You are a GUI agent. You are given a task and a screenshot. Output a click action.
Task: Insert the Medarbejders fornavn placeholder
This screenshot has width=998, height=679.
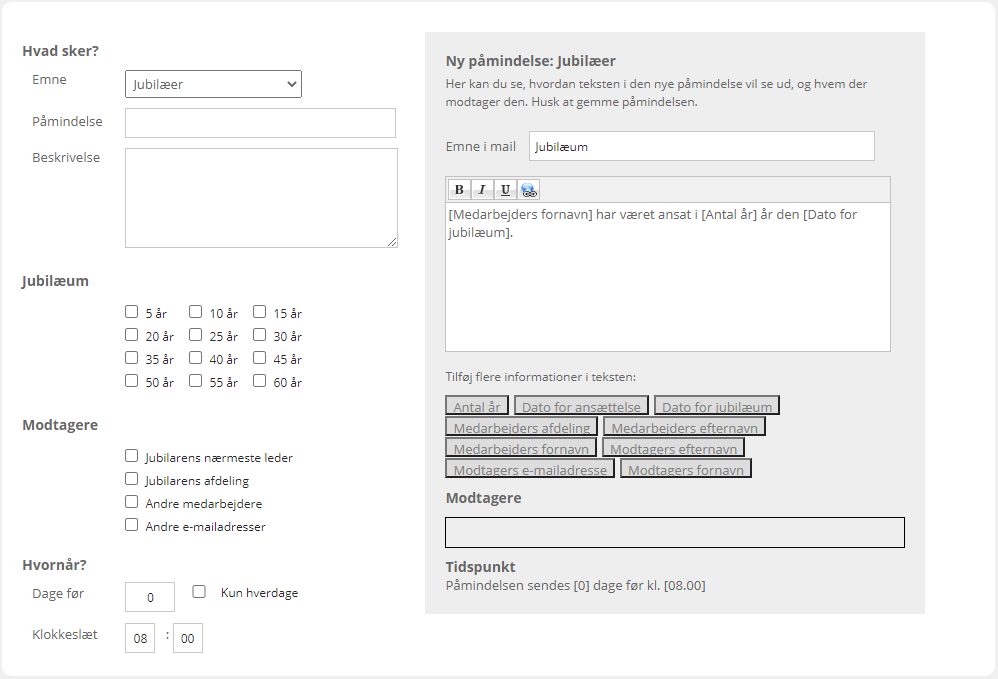point(521,448)
